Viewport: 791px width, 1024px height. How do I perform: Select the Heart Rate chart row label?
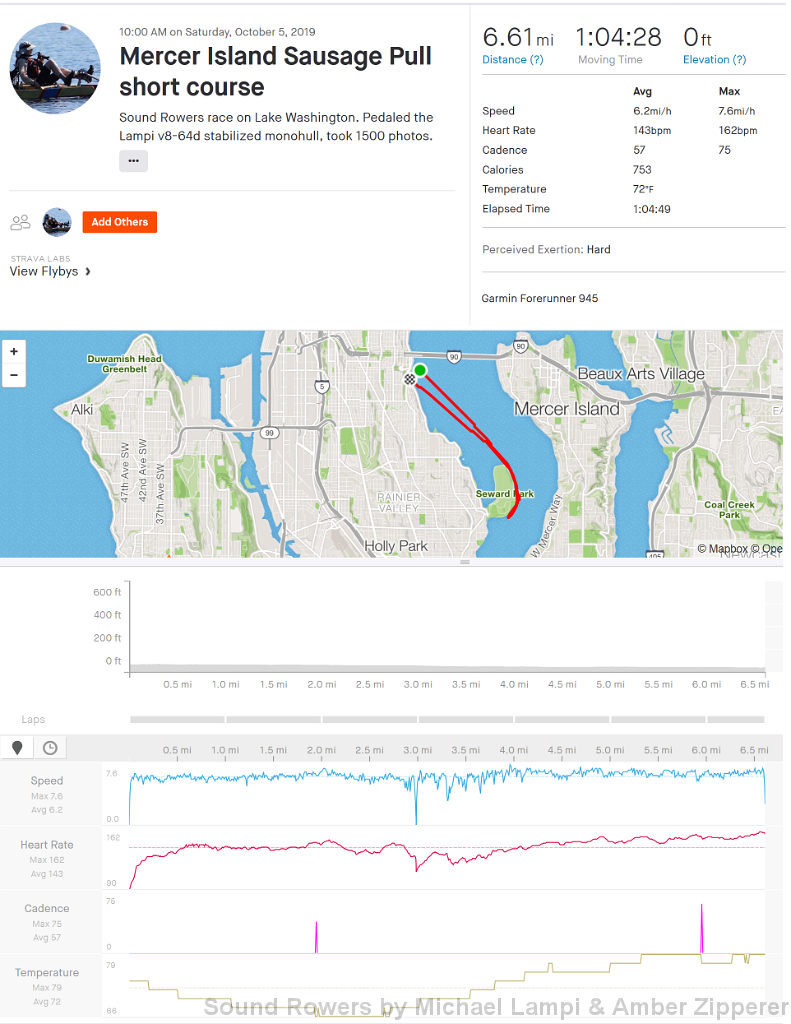pyautogui.click(x=47, y=845)
